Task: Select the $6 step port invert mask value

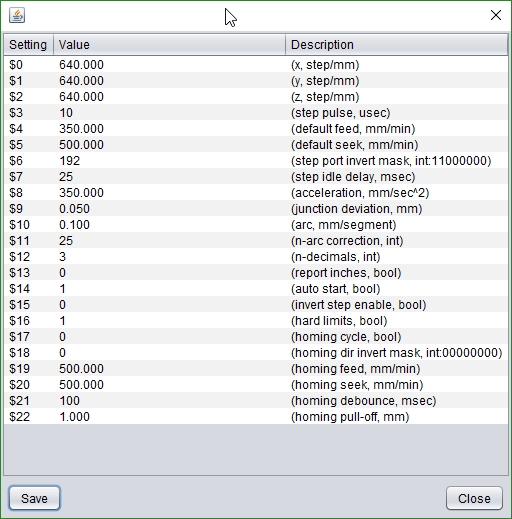Action: point(170,160)
